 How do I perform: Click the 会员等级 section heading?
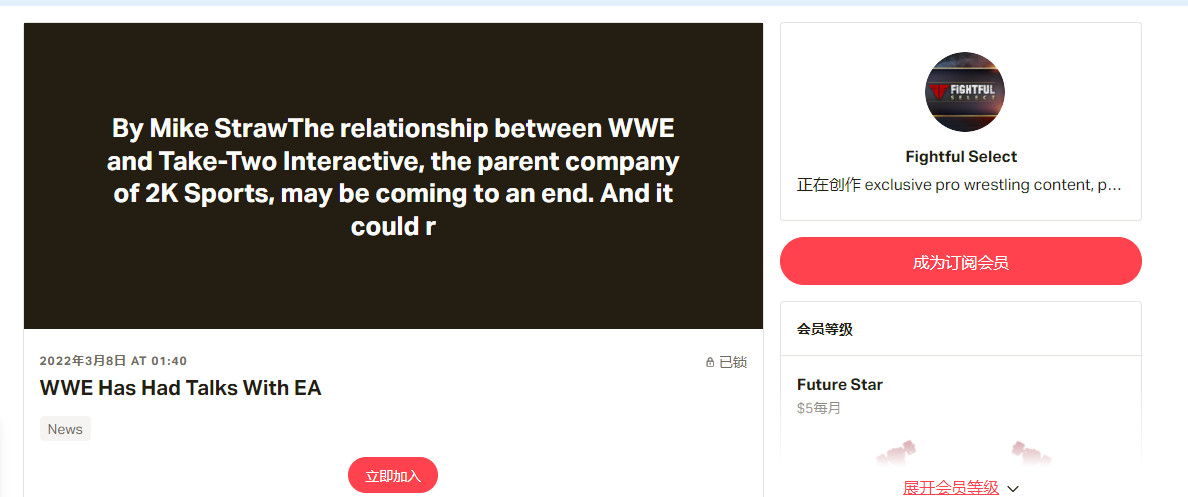click(825, 329)
